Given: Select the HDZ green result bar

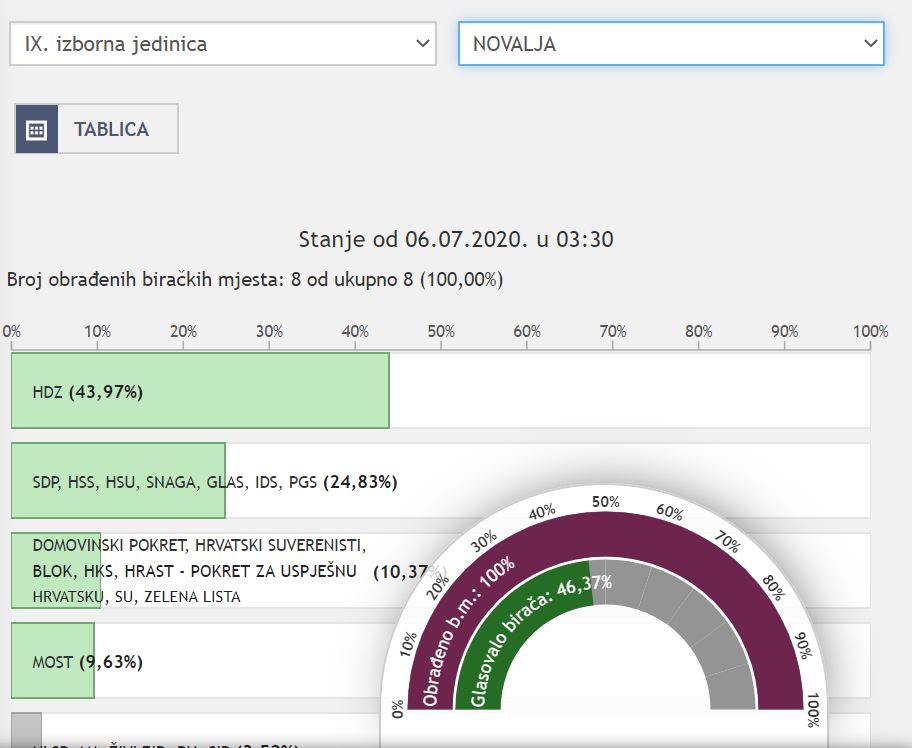Looking at the screenshot, I should [200, 391].
